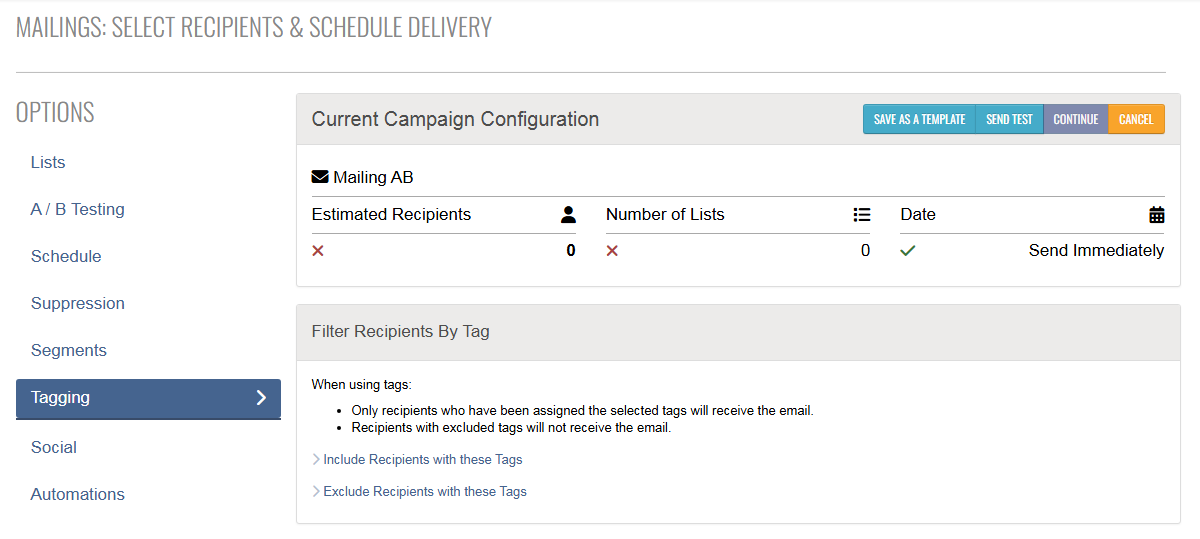Expand Include Recipients with these Tags
Image resolution: width=1200 pixels, height=539 pixels.
point(417,460)
